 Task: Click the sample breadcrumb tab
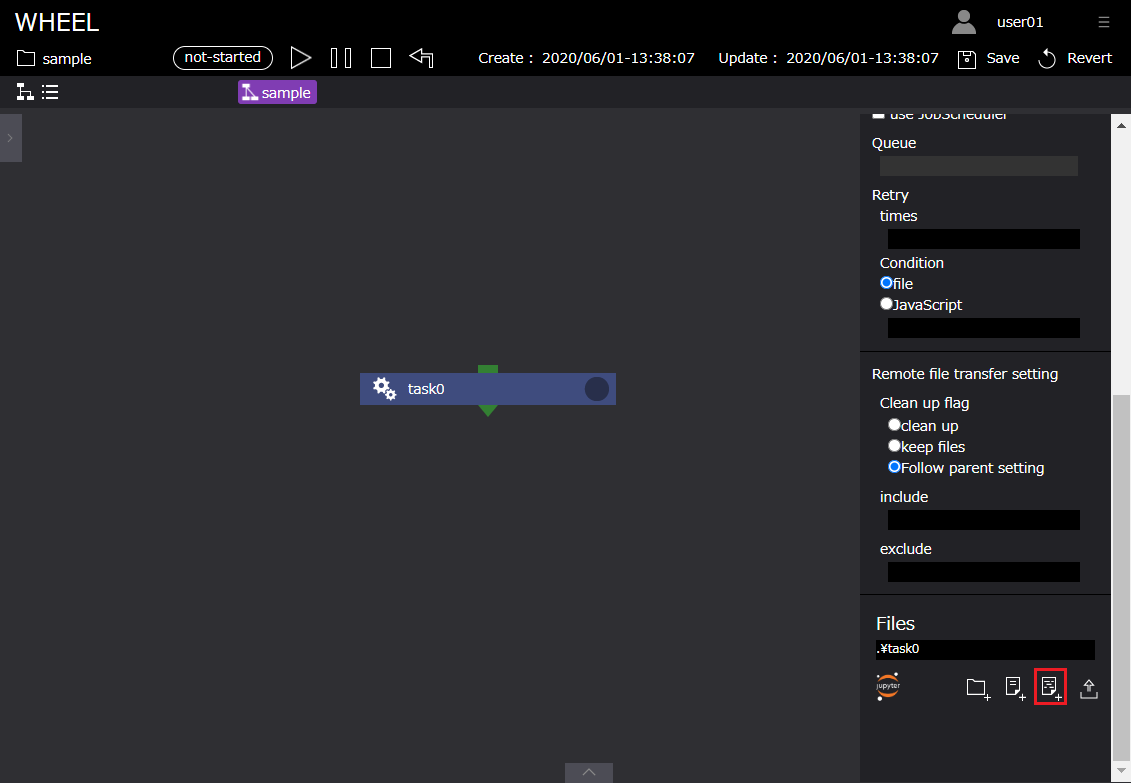277,93
